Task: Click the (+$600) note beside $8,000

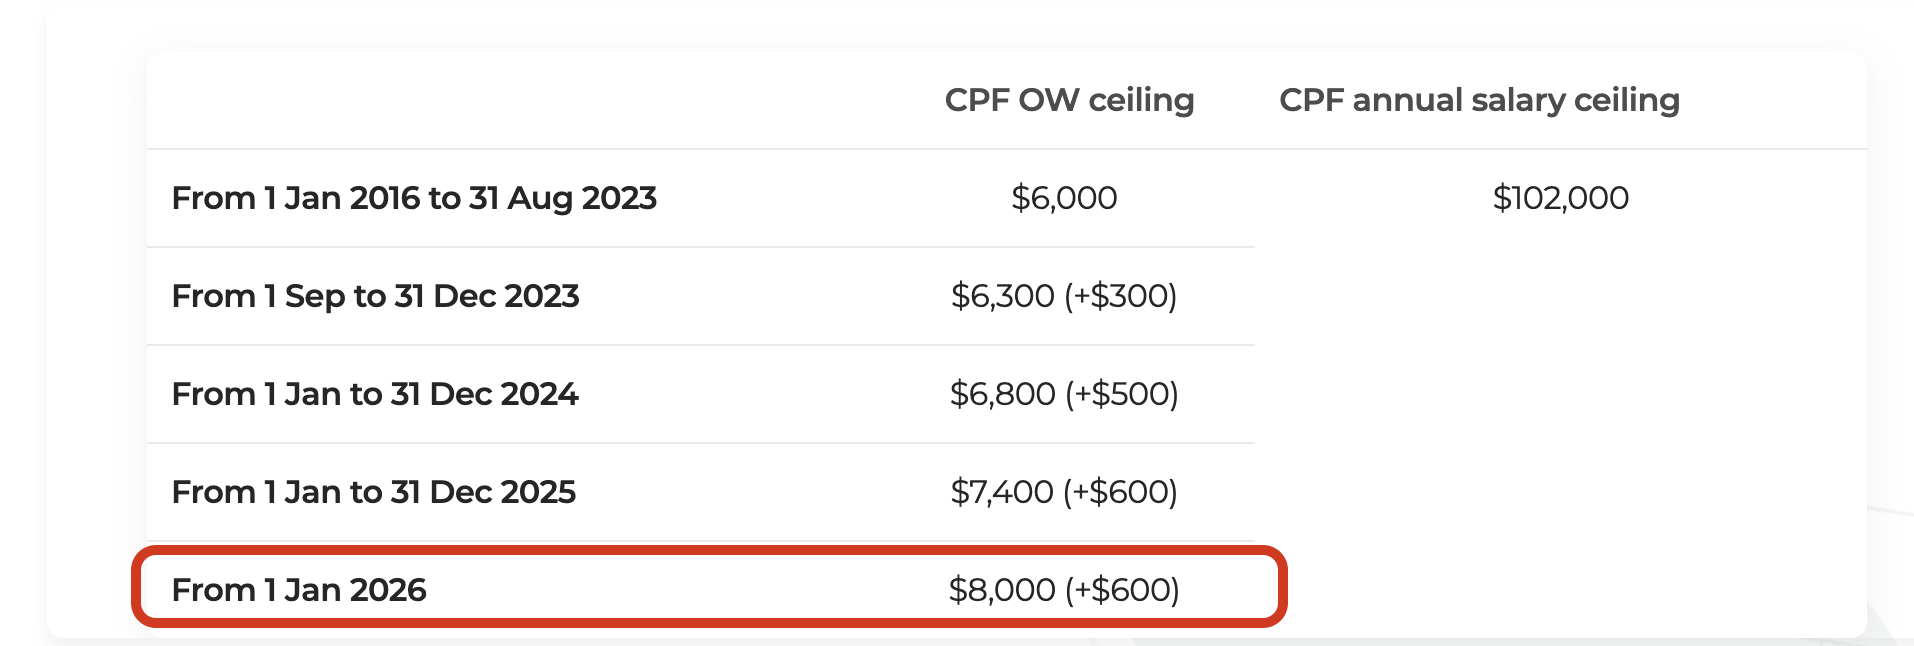Action: point(1122,590)
